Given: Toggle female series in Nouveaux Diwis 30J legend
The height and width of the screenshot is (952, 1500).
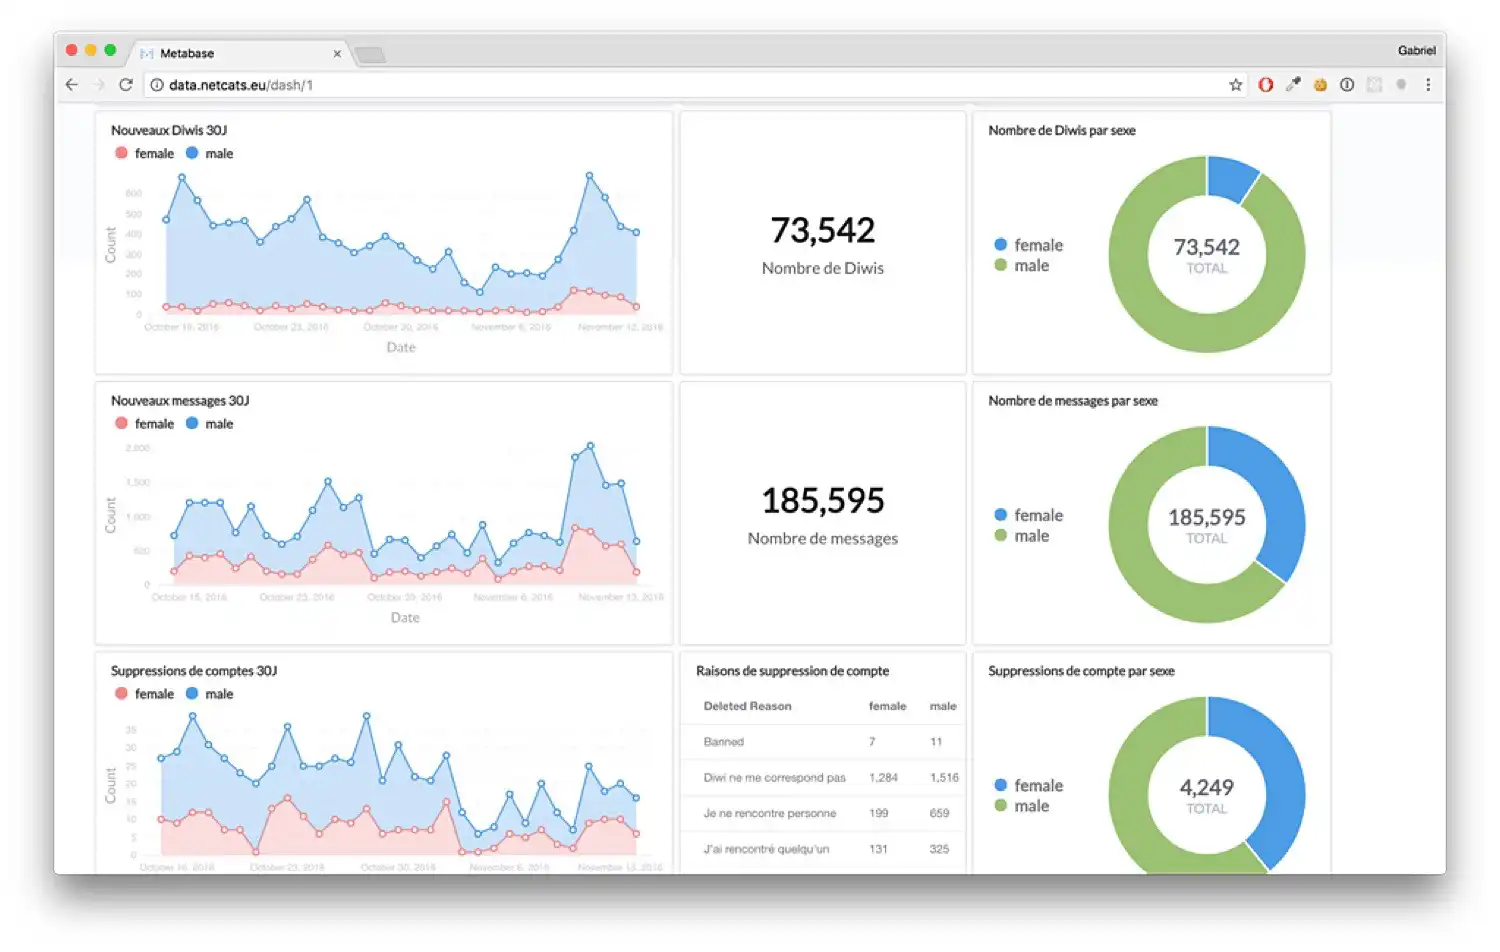Looking at the screenshot, I should 144,153.
